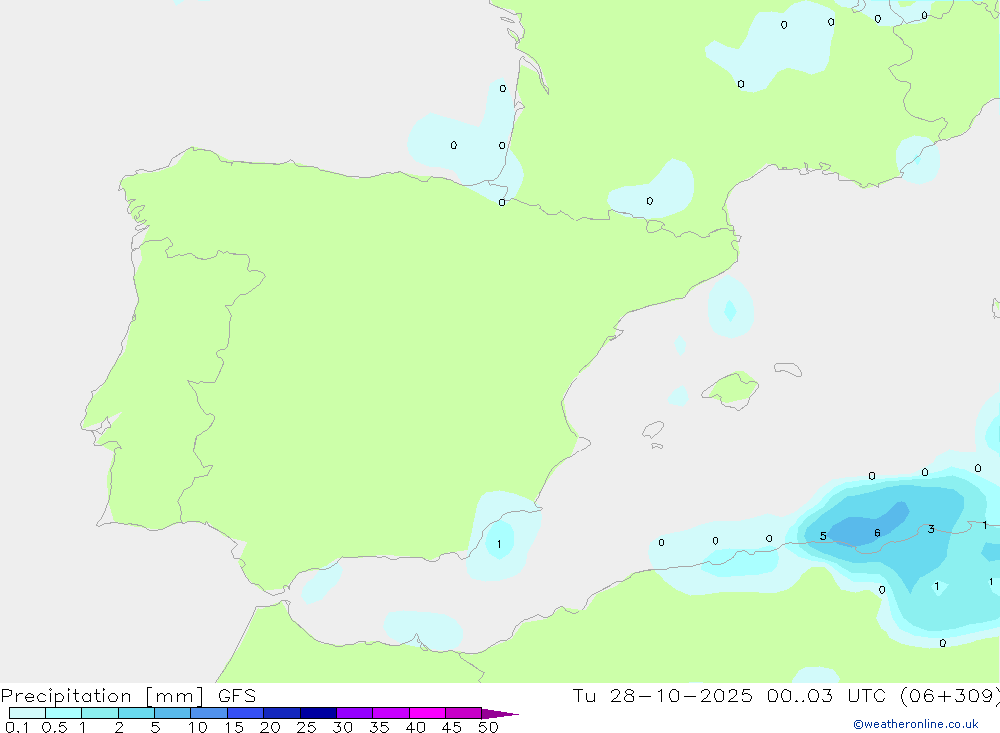Click the 'Tu 28-10-2025' date text

click(x=662, y=696)
